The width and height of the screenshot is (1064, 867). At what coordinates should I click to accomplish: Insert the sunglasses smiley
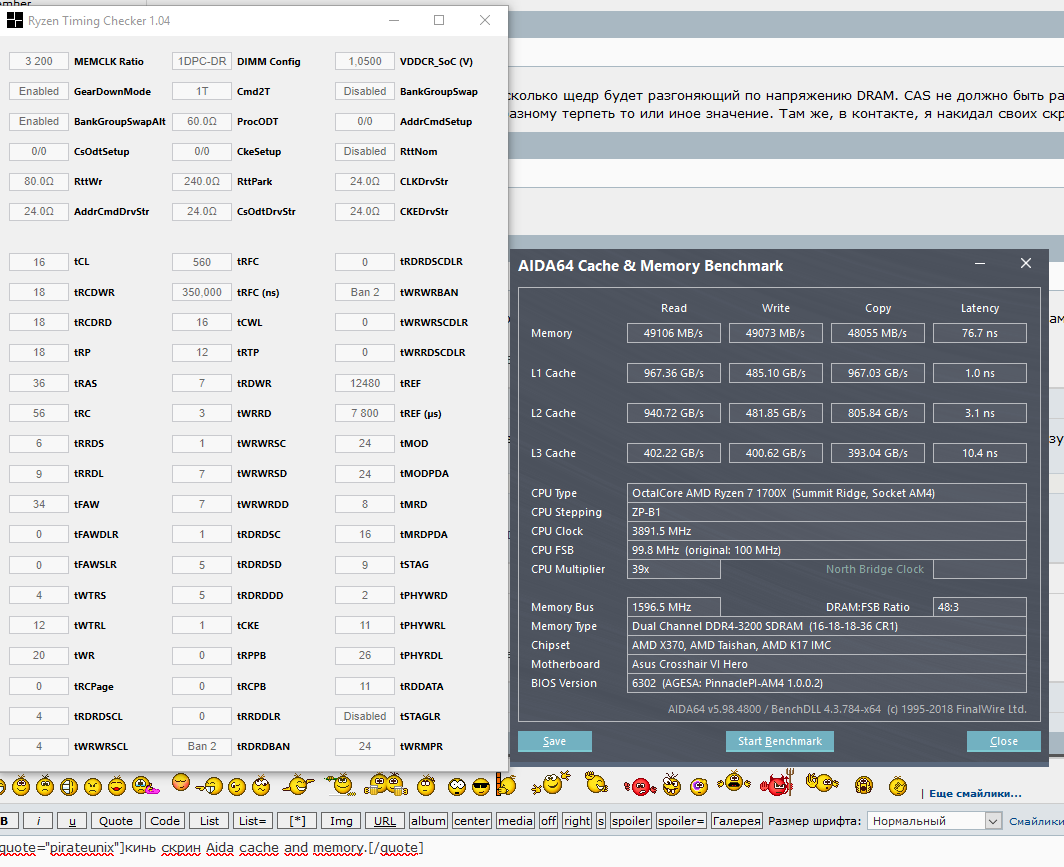[481, 787]
